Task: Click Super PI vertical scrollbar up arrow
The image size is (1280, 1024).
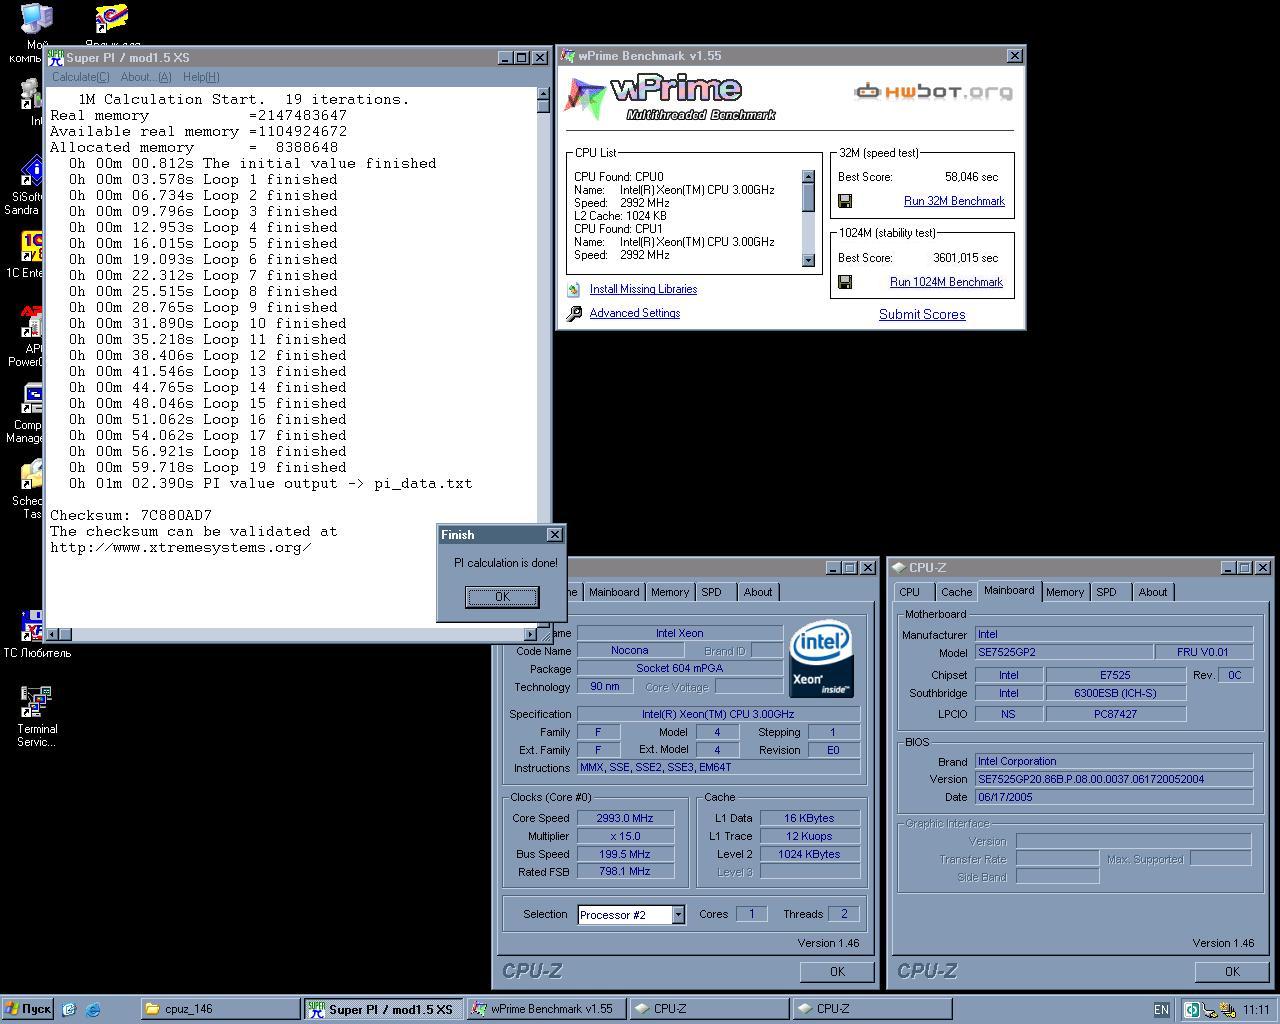Action: point(543,94)
